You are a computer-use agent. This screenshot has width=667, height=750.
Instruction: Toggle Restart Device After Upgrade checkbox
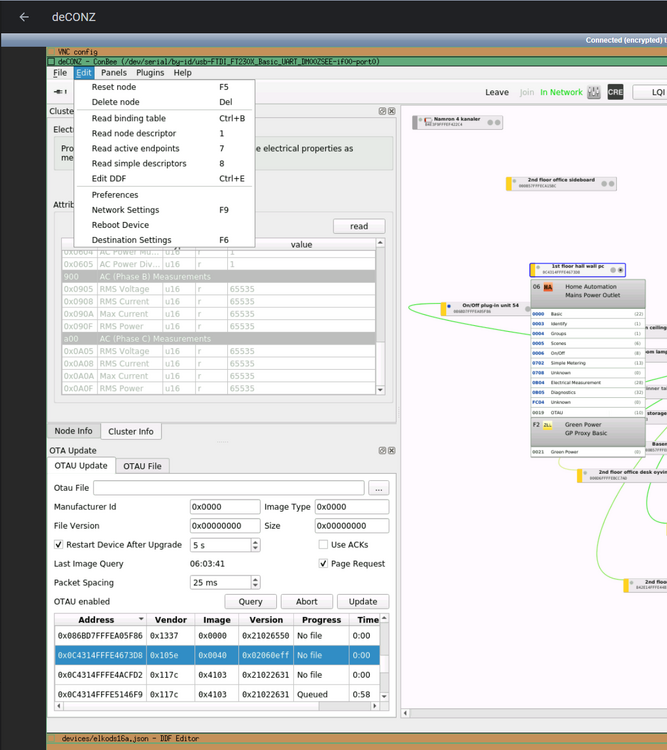coord(59,545)
